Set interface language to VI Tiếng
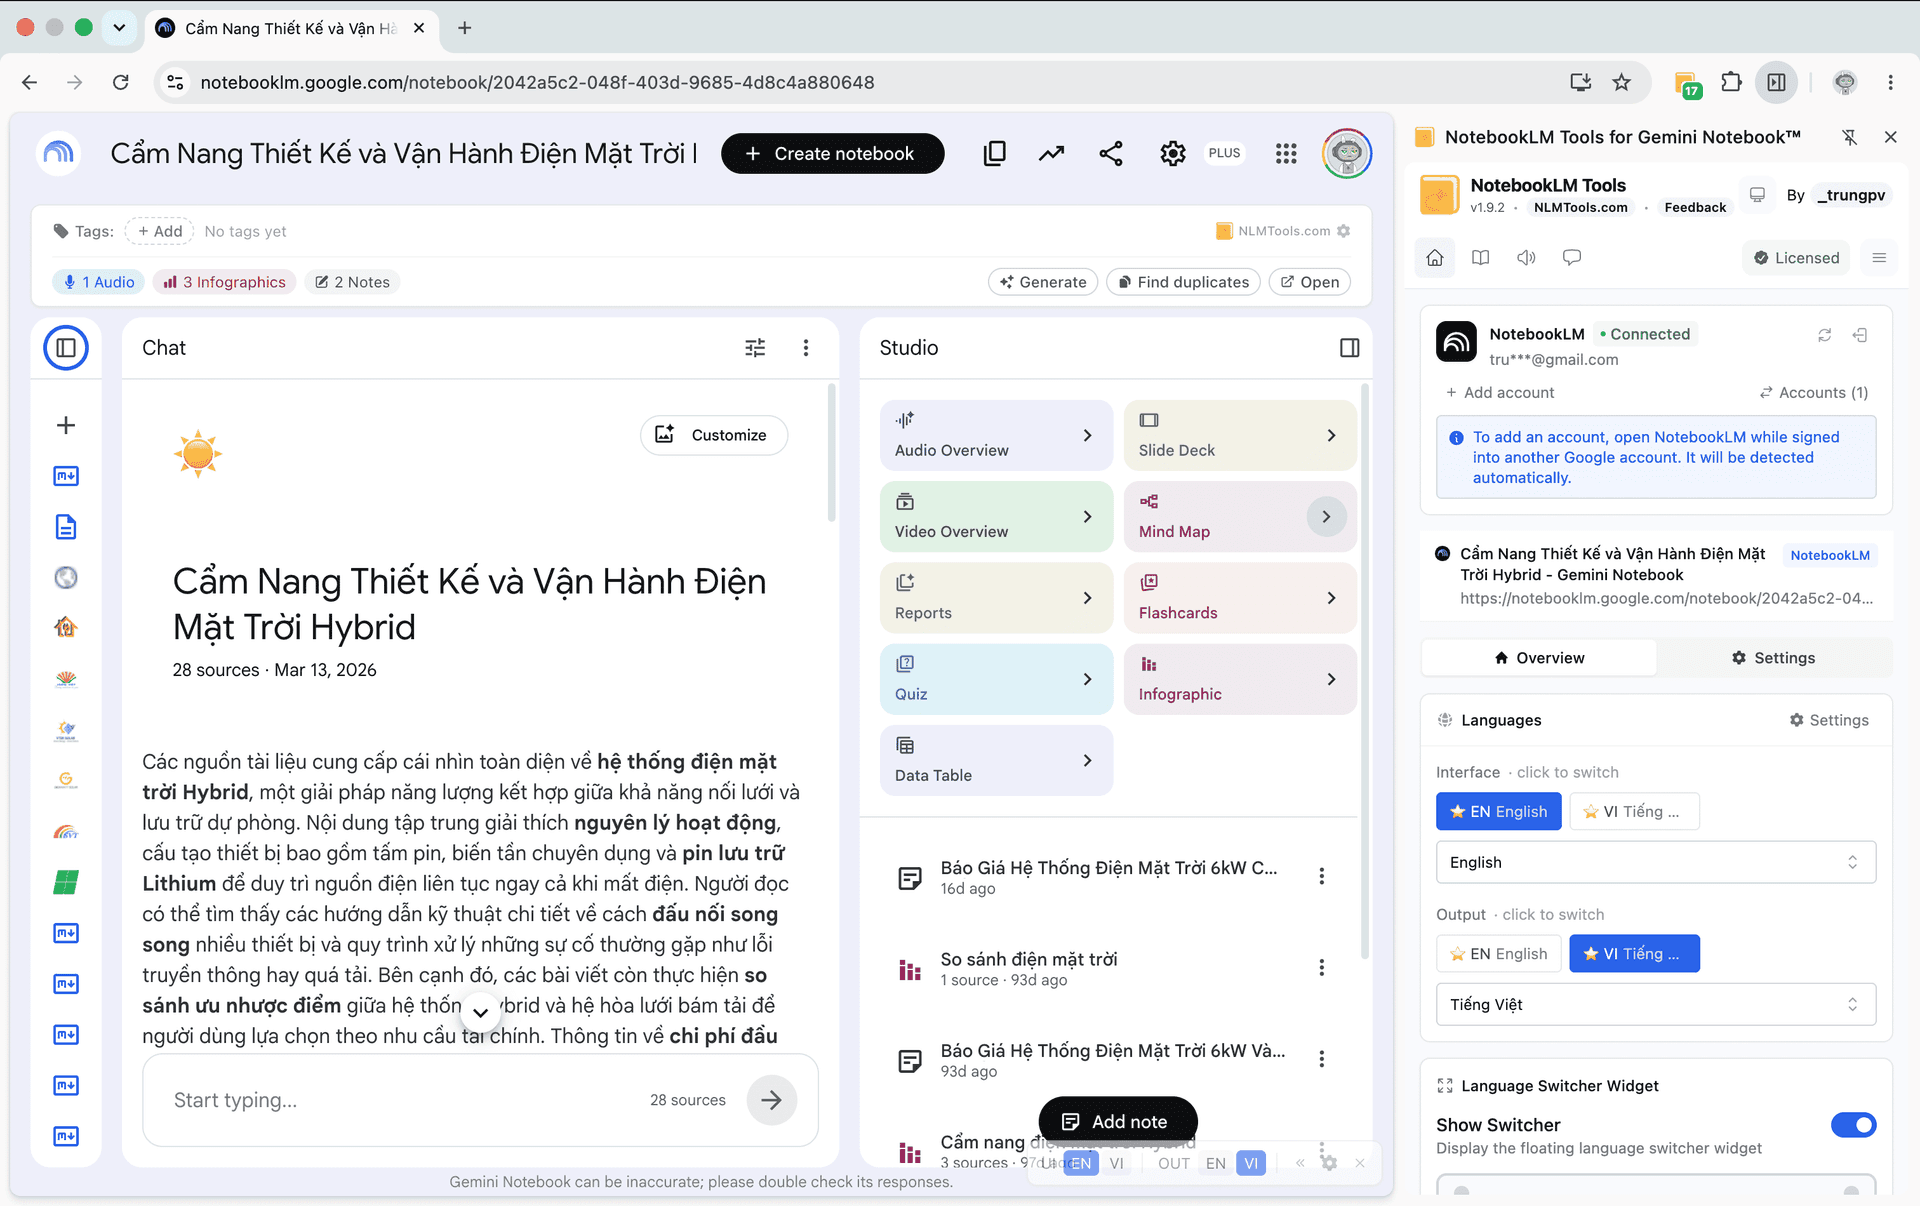This screenshot has height=1206, width=1920. 1634,811
